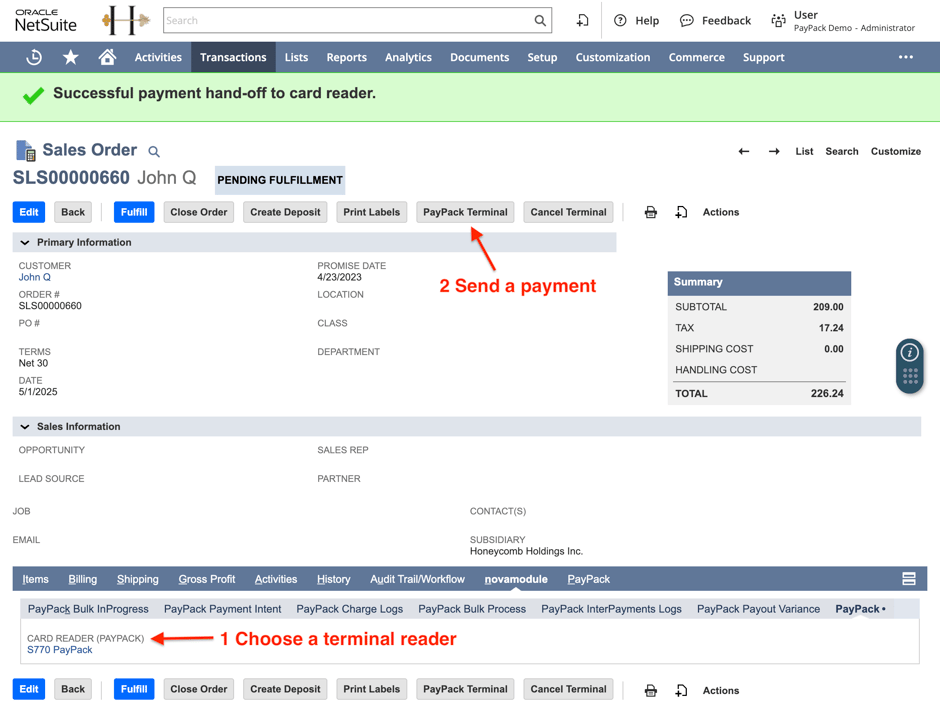Screen dimensions: 940x720
Task: Click the search magnifier in the global search
Action: pyautogui.click(x=540, y=20)
